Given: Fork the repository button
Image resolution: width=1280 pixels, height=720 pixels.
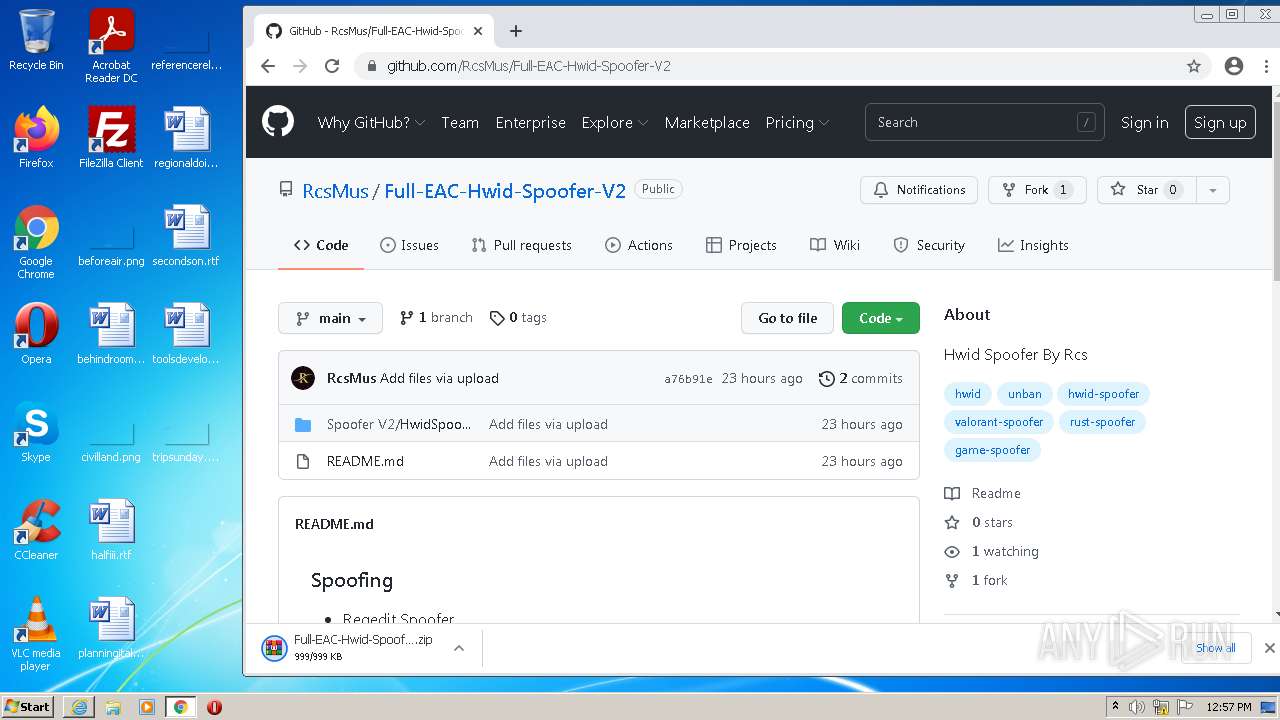Looking at the screenshot, I should click(x=1037, y=190).
